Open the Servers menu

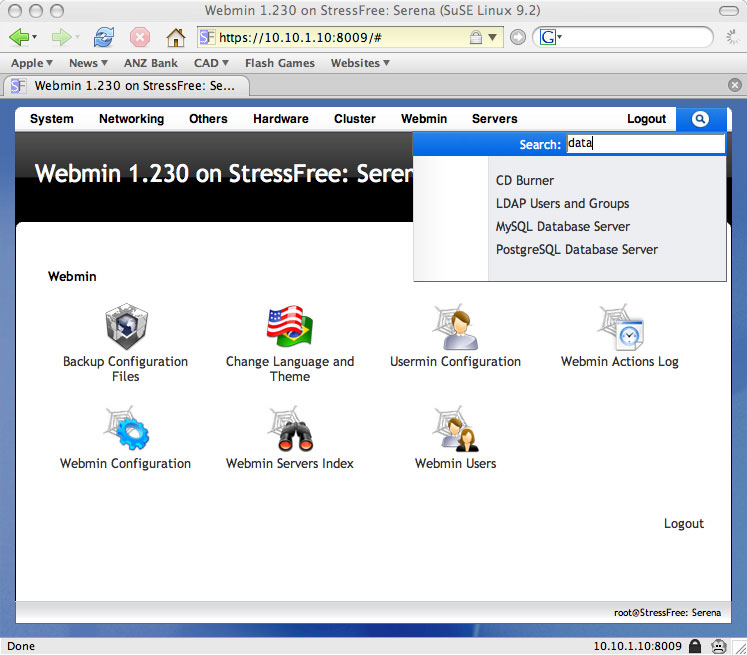495,119
